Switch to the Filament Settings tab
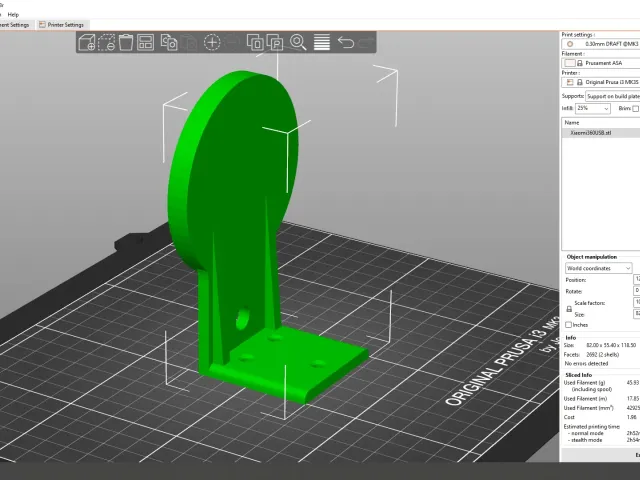Viewport: 640px width, 480px height. click(15, 25)
